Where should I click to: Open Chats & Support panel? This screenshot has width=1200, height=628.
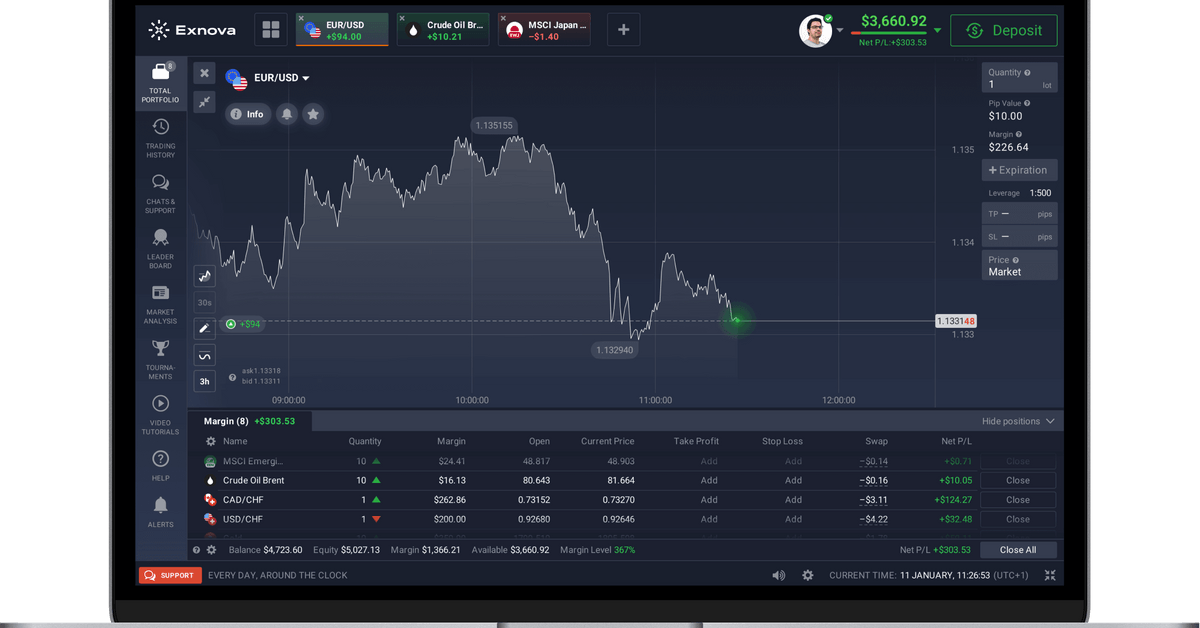pos(160,191)
